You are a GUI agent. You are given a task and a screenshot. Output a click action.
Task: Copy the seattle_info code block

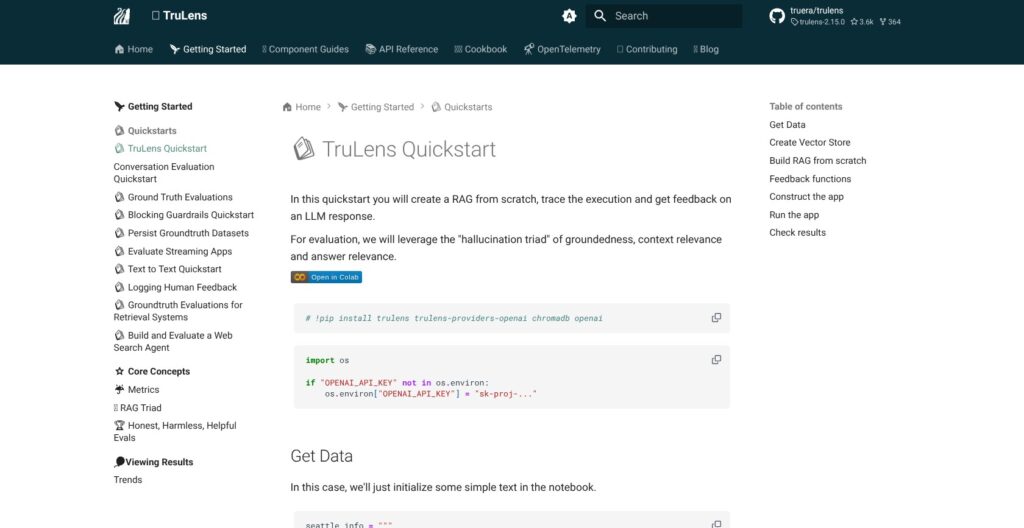tap(716, 524)
